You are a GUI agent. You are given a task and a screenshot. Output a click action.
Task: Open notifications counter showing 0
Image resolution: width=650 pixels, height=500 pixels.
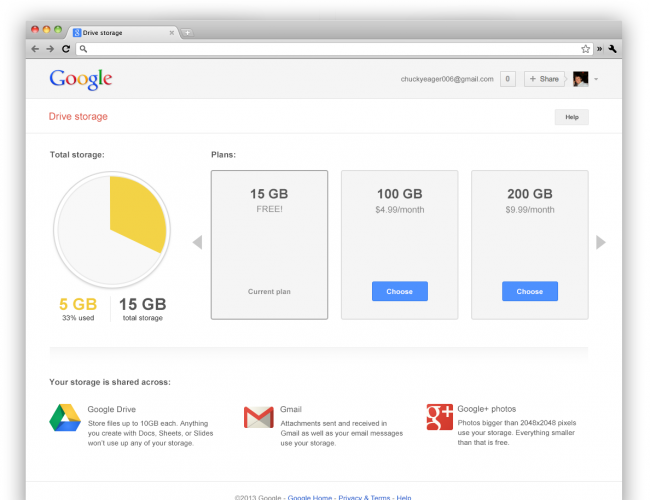tap(508, 79)
